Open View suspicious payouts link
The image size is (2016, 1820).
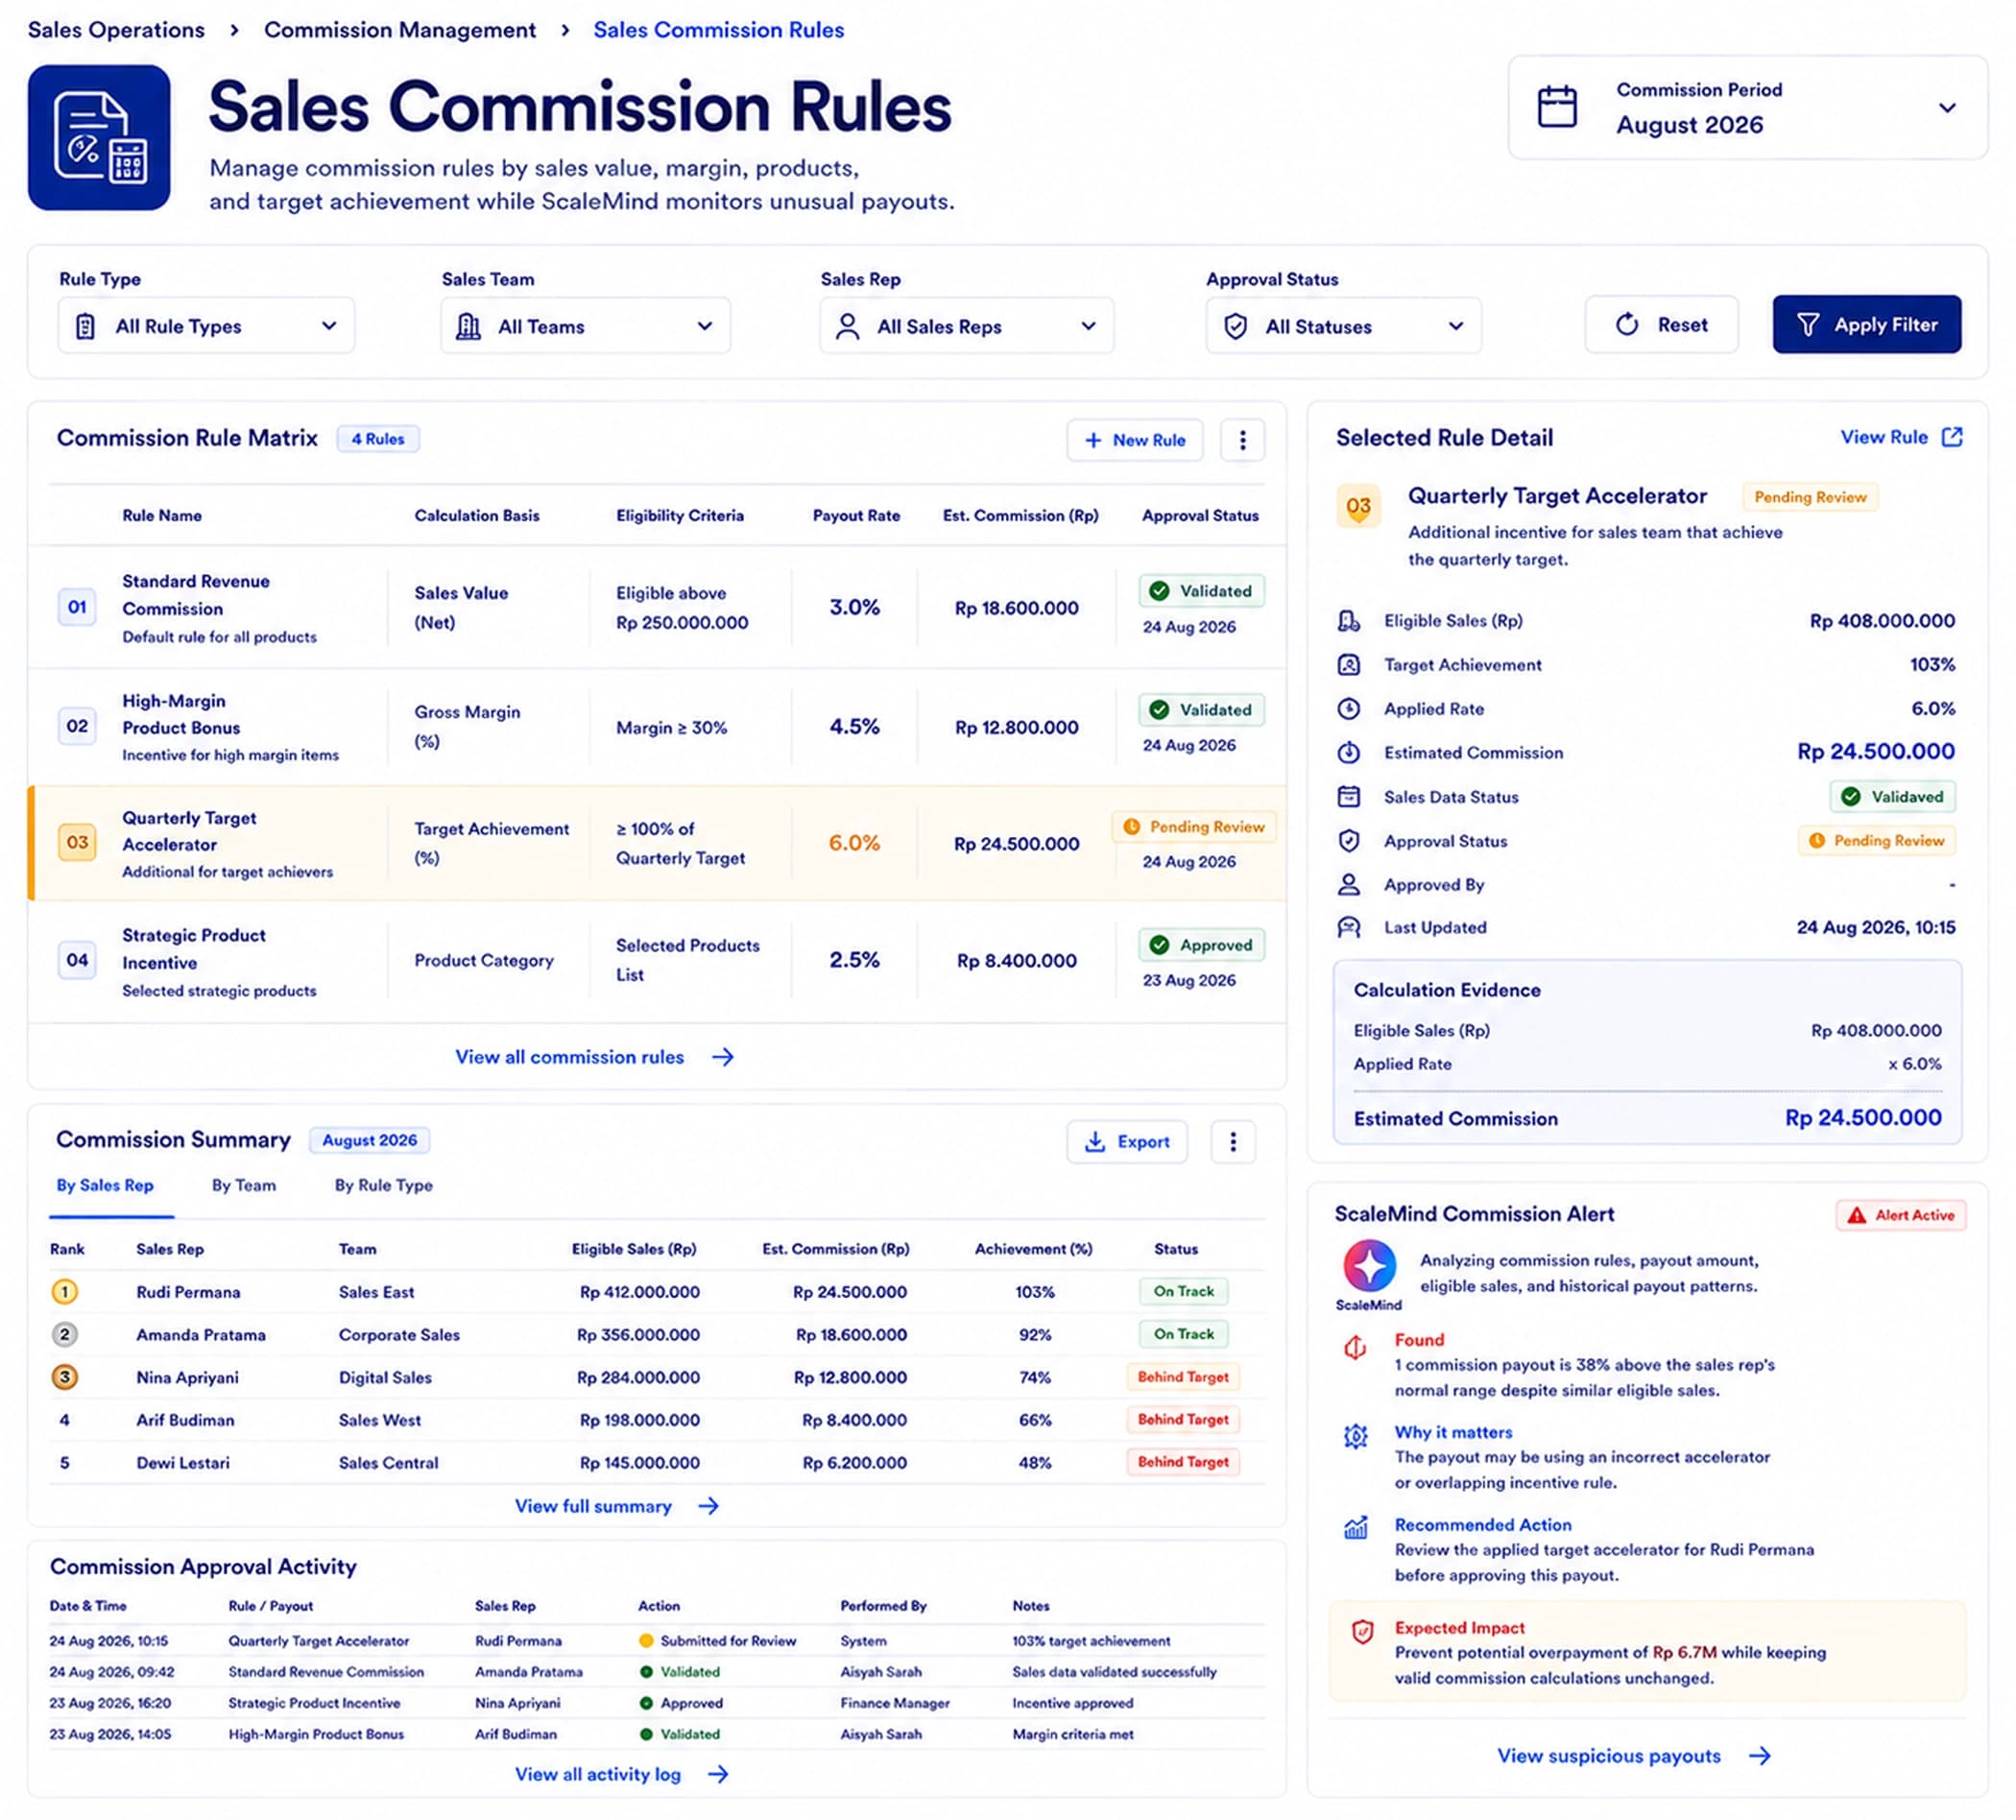(1634, 1756)
